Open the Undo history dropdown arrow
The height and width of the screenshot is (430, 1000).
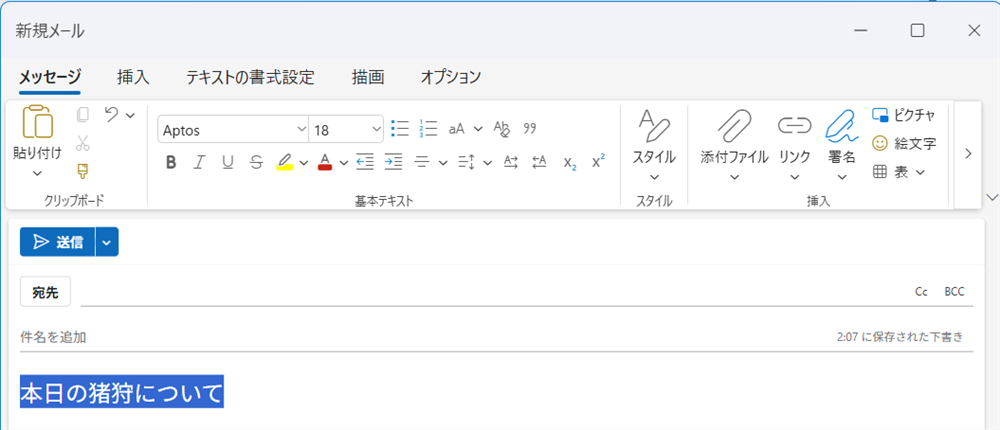pos(130,115)
